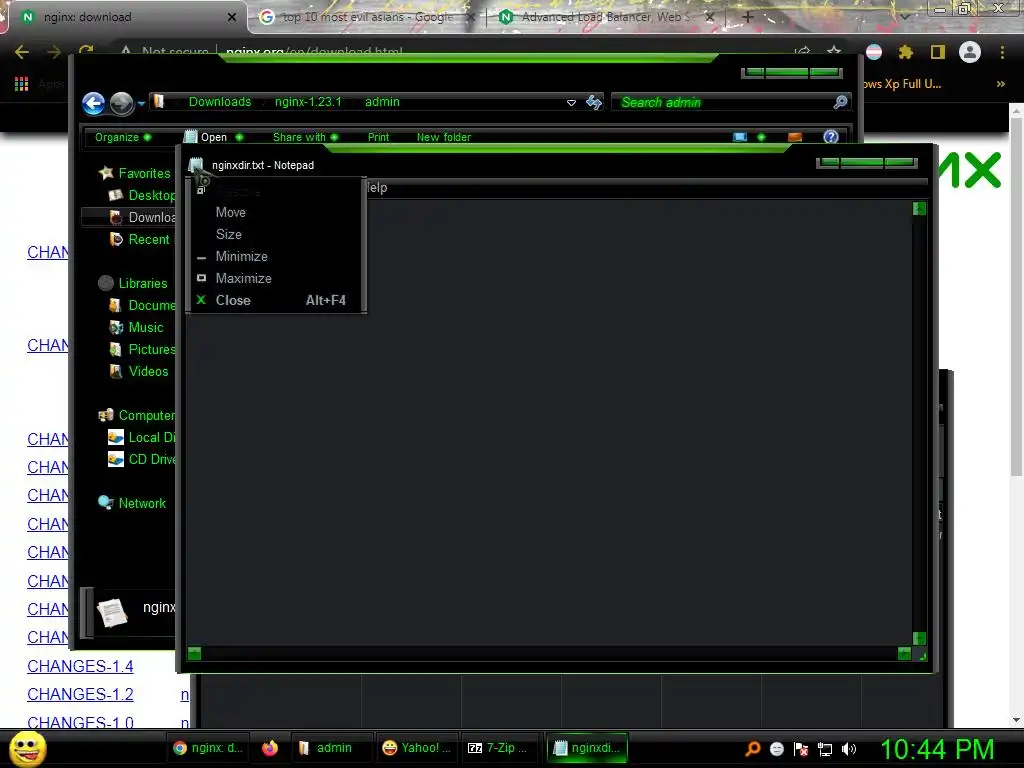Click Downloads in the Explorer address path

220,102
